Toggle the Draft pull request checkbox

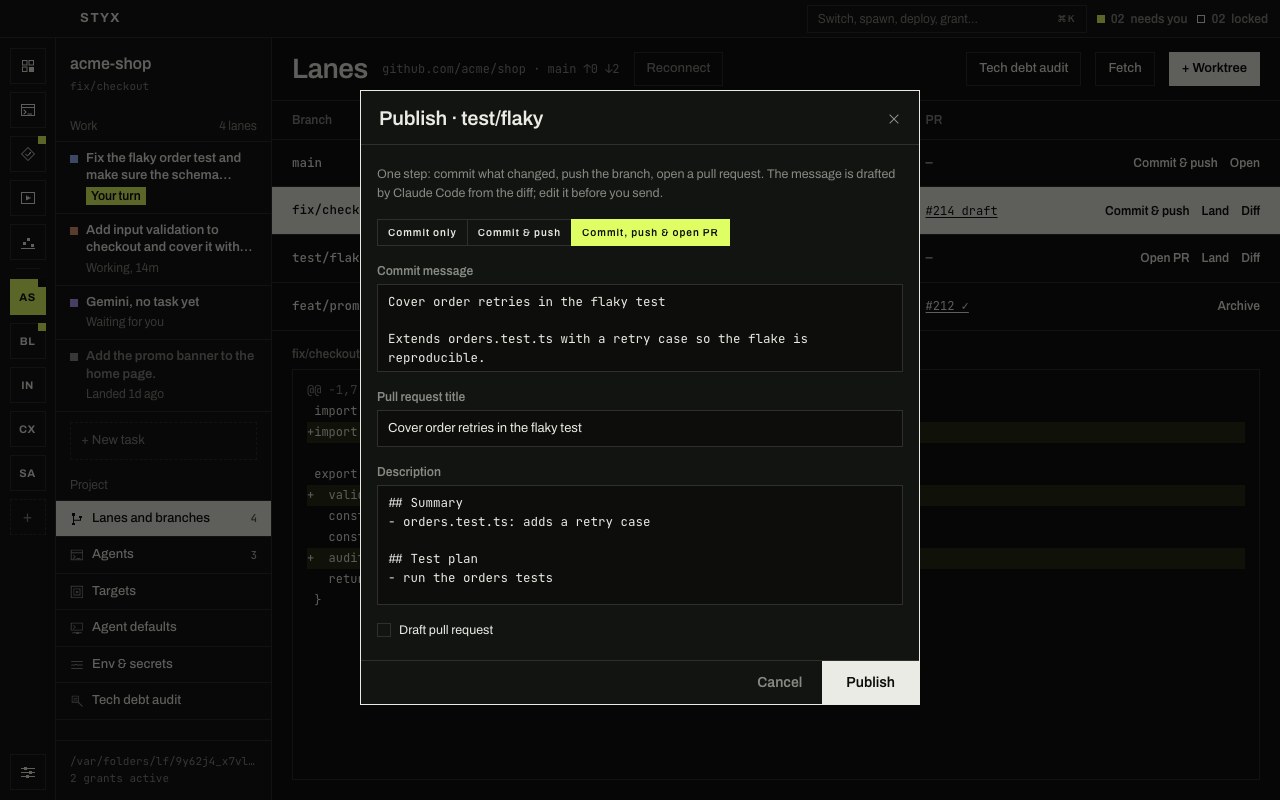point(384,630)
